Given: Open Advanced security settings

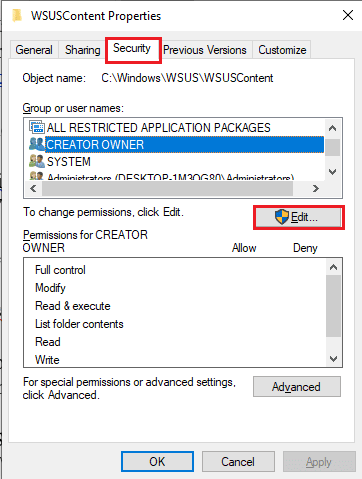Looking at the screenshot, I should click(297, 387).
